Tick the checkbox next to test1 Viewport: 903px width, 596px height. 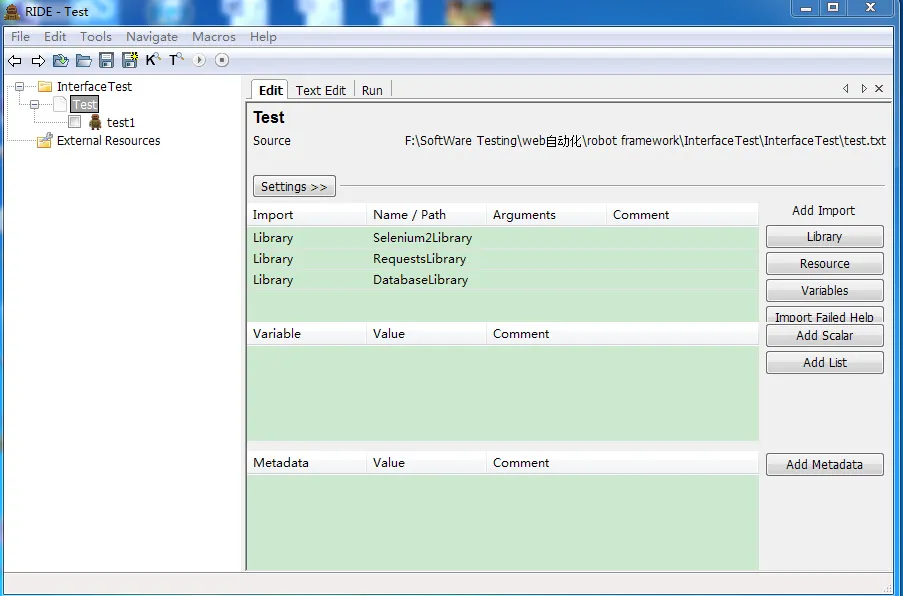tap(74, 122)
